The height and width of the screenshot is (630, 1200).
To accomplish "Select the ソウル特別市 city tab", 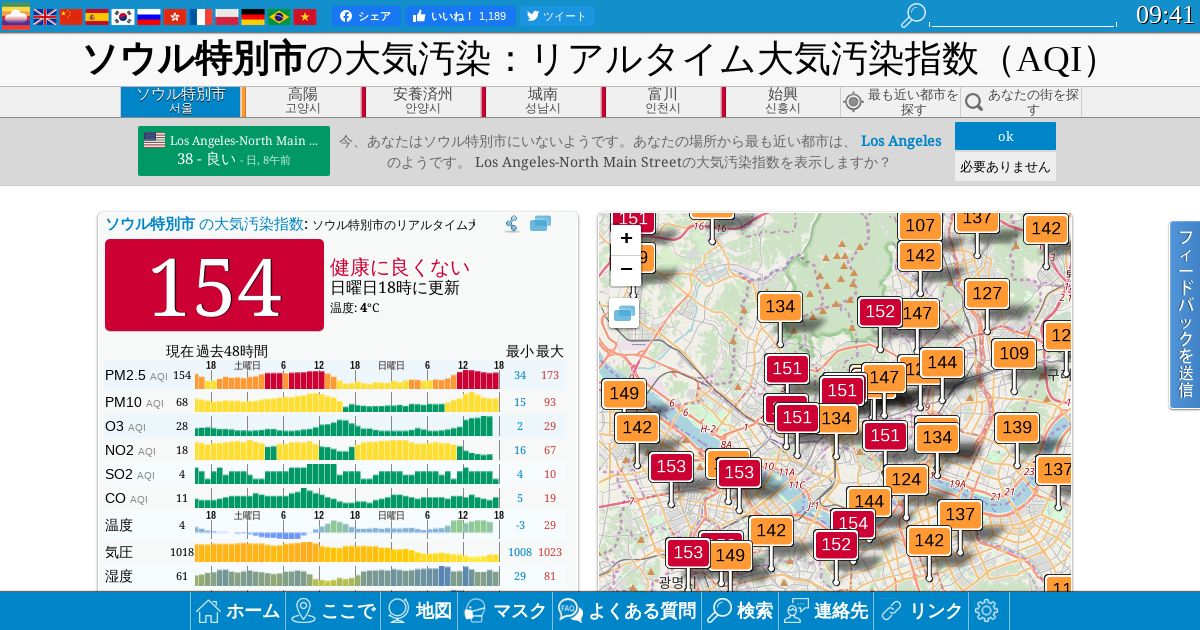I will tap(181, 101).
